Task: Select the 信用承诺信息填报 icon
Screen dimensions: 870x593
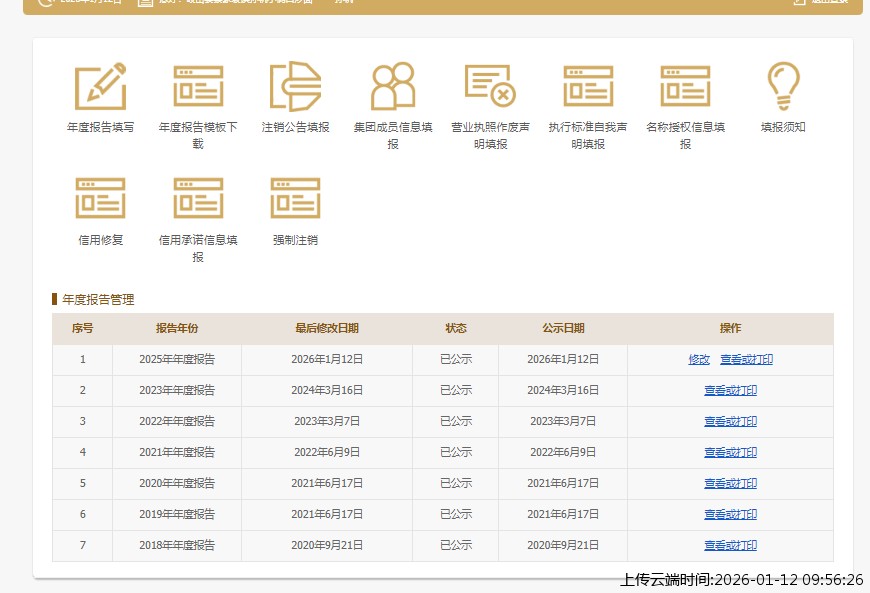Action: 198,199
